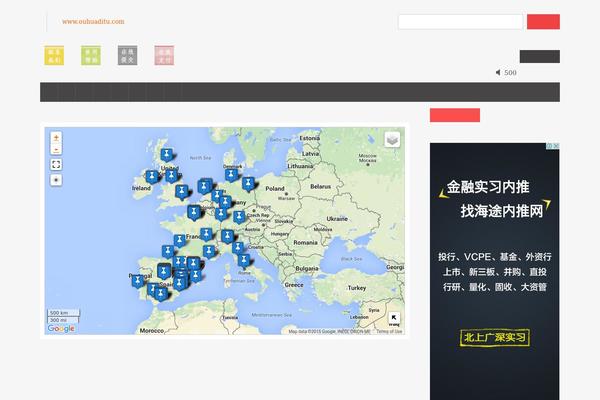The width and height of the screenshot is (600, 400).
Task: Select the map pin in Scotland
Action: [x=166, y=155]
